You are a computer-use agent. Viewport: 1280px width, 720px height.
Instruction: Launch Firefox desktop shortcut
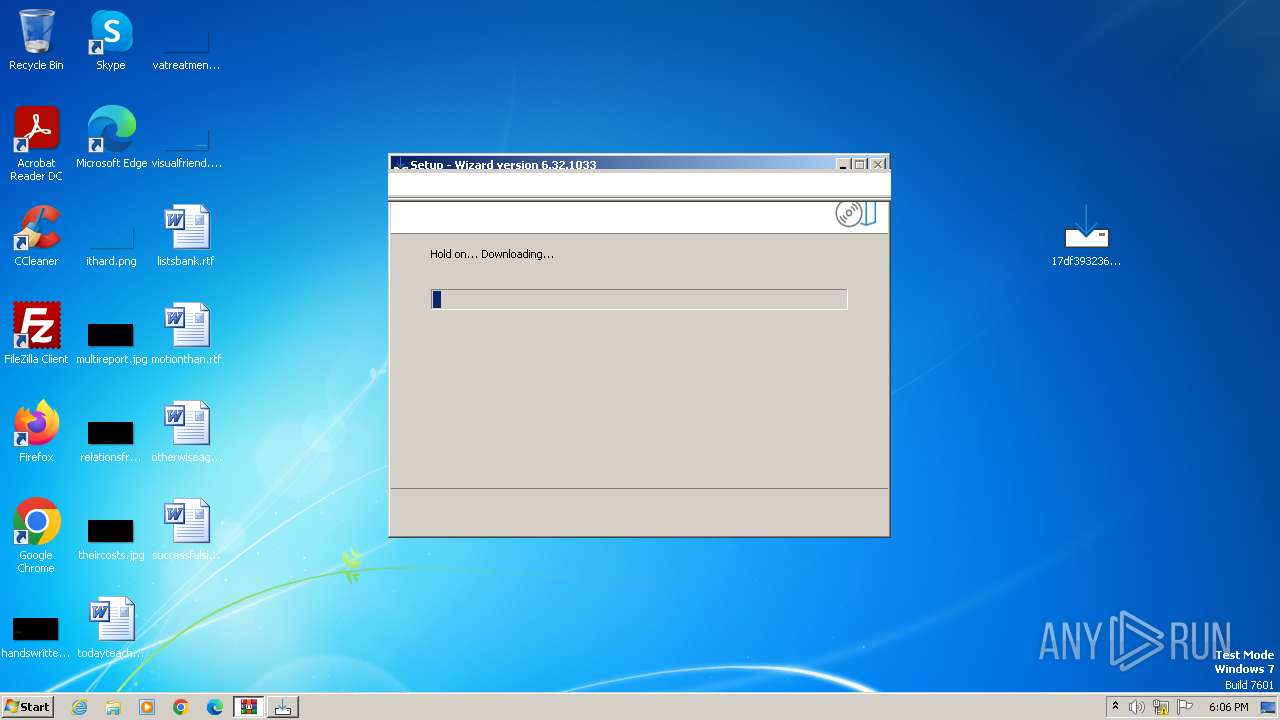click(x=36, y=432)
